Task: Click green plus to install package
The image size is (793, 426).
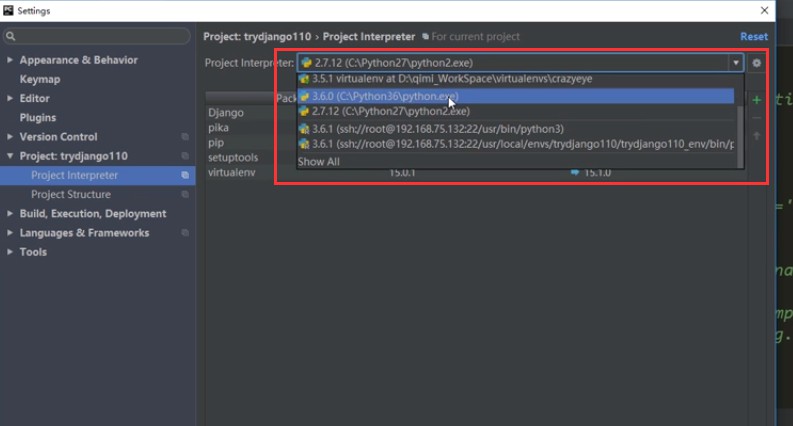Action: pyautogui.click(x=757, y=100)
